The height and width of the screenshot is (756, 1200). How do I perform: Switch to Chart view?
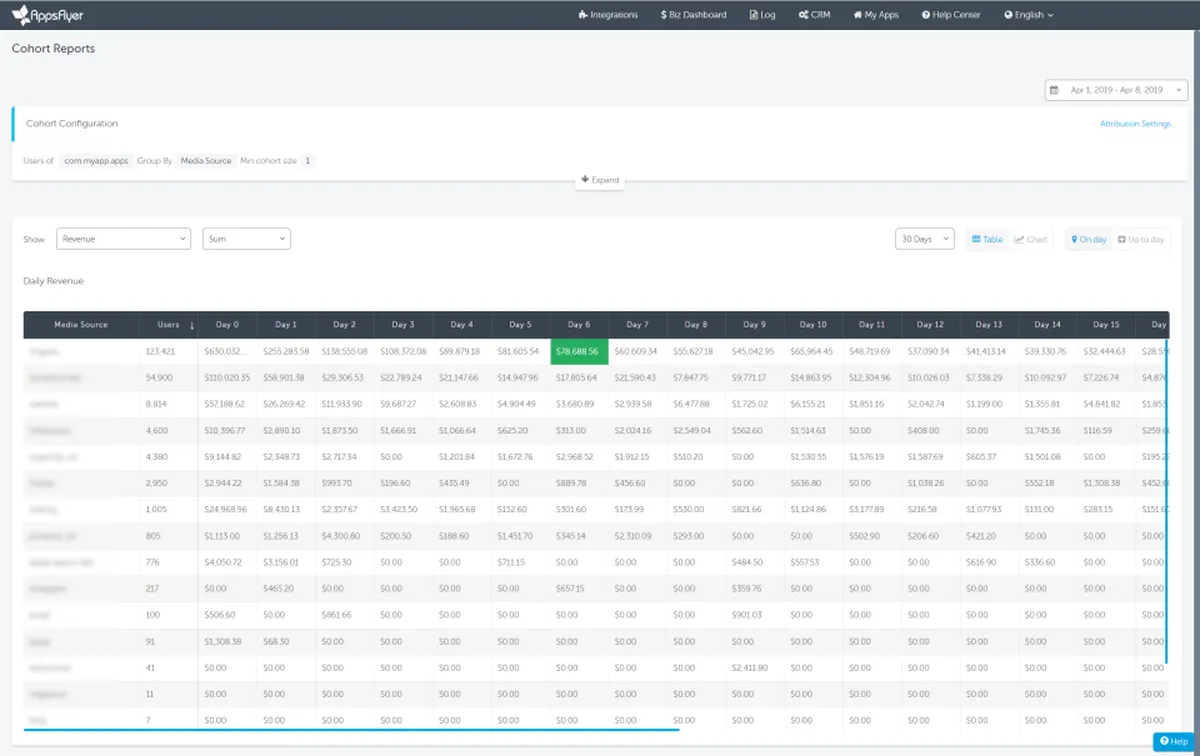(x=1030, y=239)
